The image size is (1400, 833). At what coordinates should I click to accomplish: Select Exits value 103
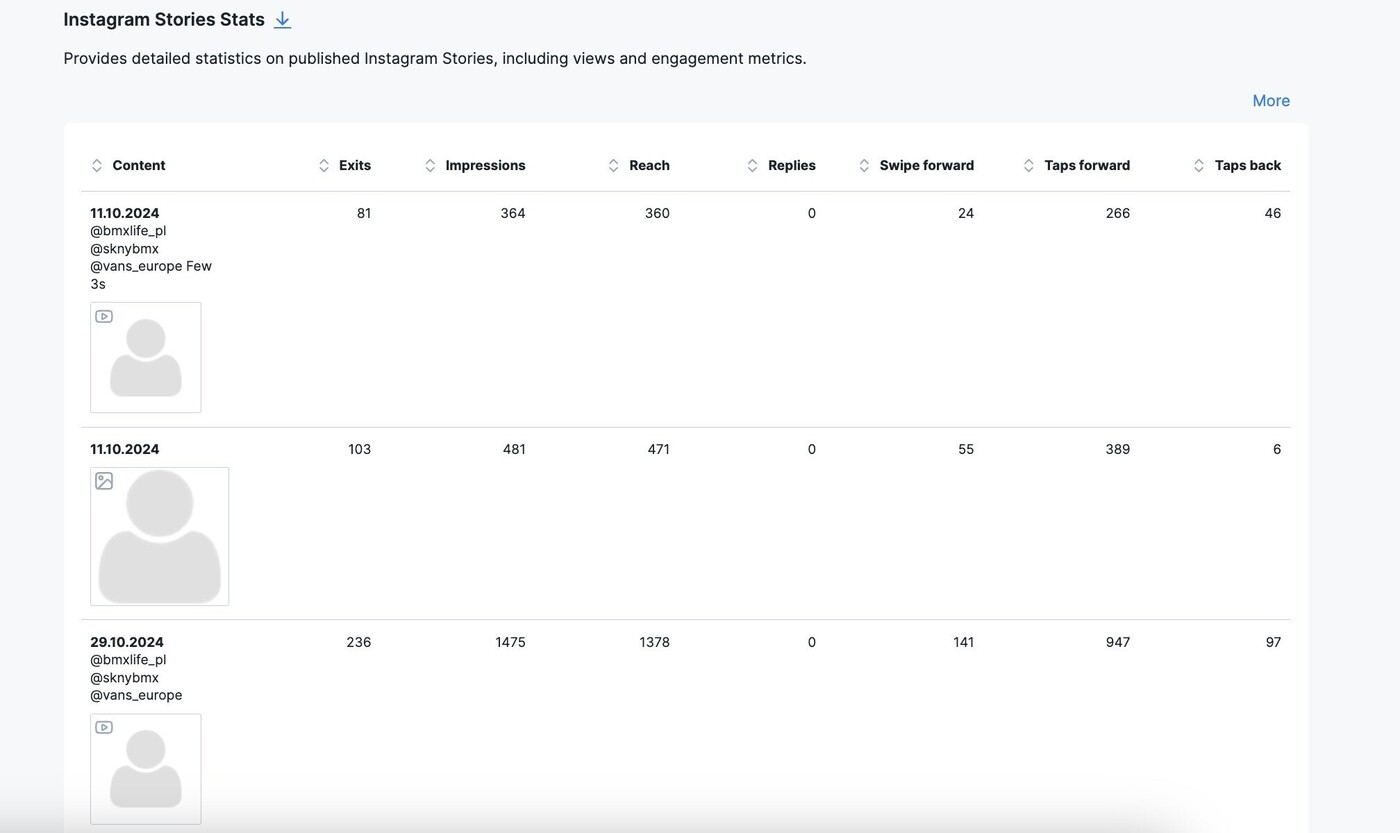(359, 450)
